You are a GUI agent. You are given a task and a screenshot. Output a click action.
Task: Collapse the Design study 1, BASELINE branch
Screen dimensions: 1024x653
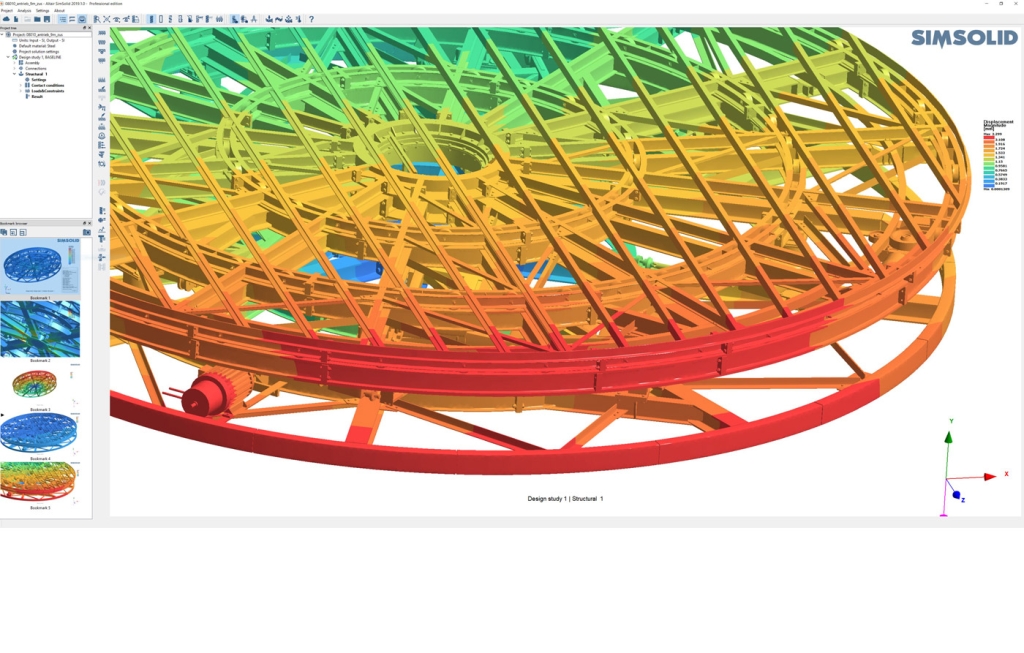click(x=8, y=57)
